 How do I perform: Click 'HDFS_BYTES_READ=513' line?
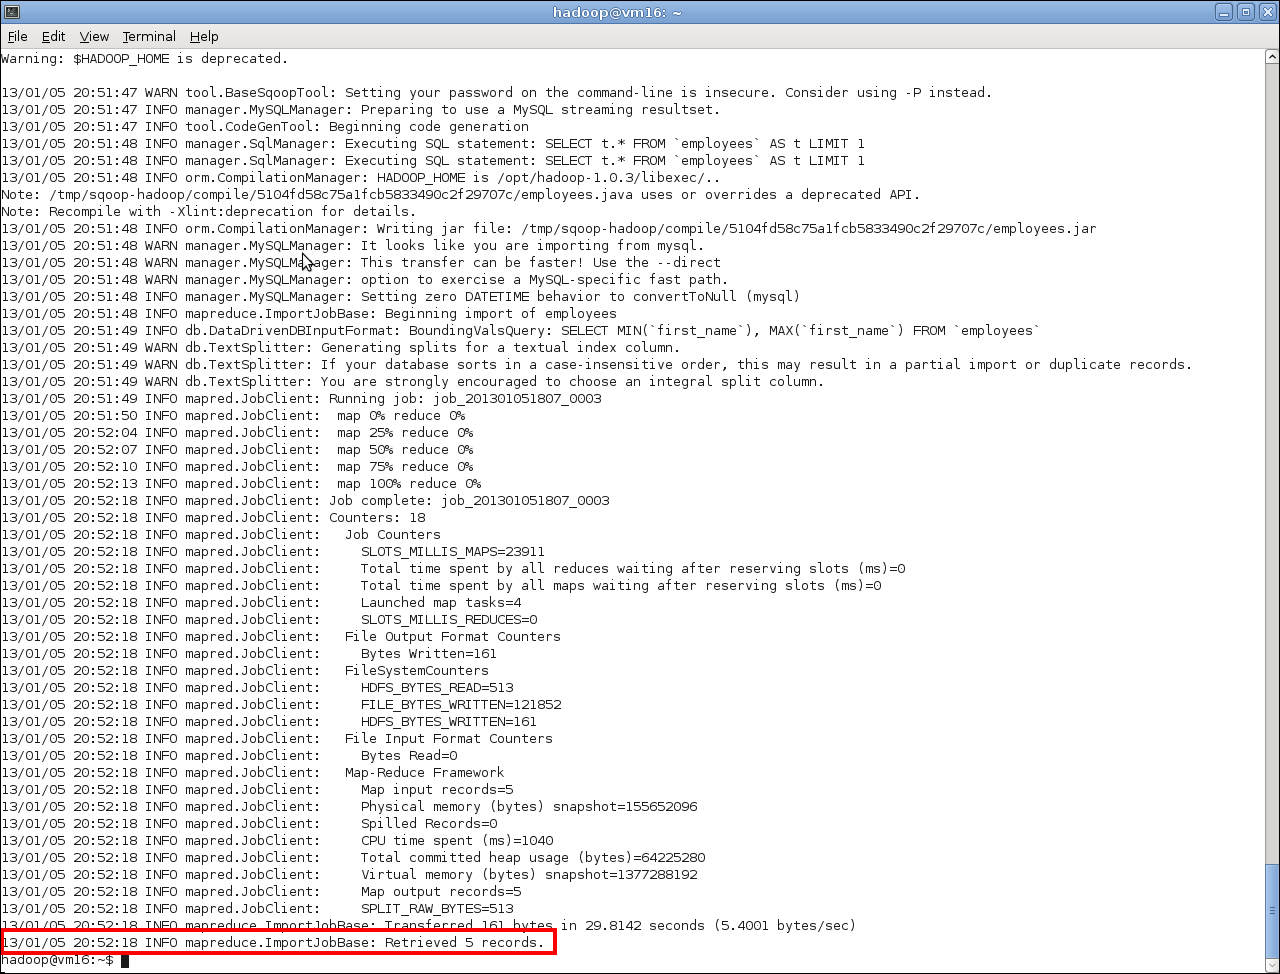pos(257,688)
